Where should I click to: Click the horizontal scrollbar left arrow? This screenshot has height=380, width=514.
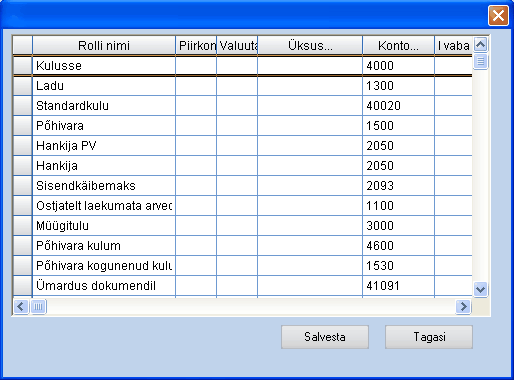[x=21, y=306]
